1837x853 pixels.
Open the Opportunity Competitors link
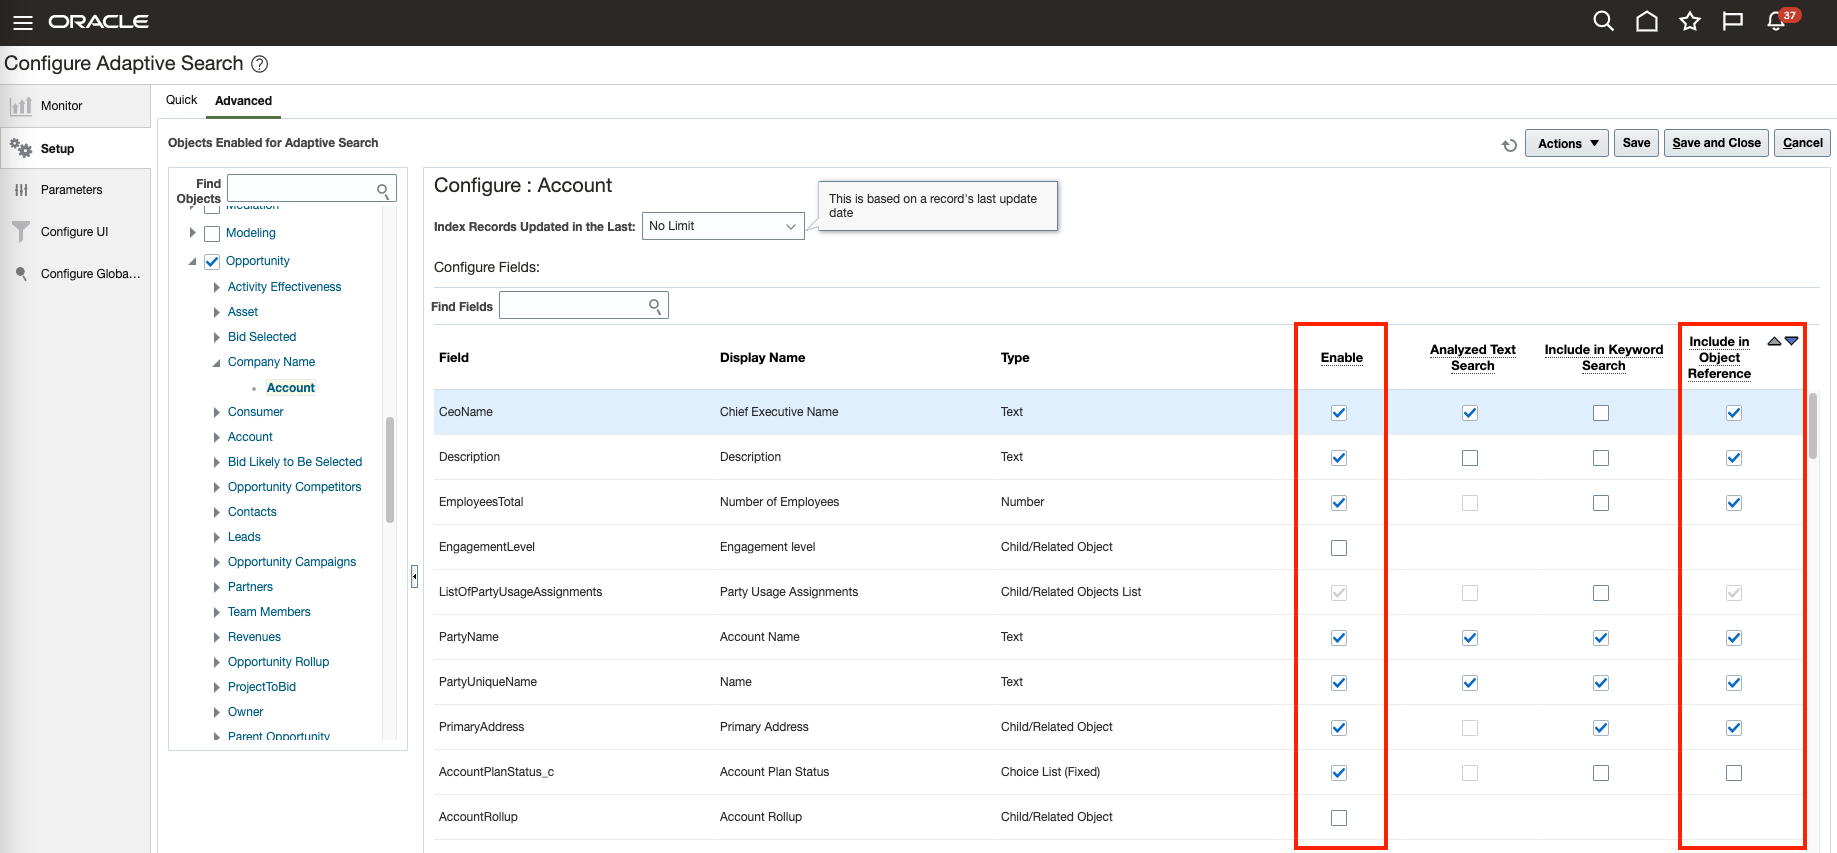pyautogui.click(x=294, y=487)
